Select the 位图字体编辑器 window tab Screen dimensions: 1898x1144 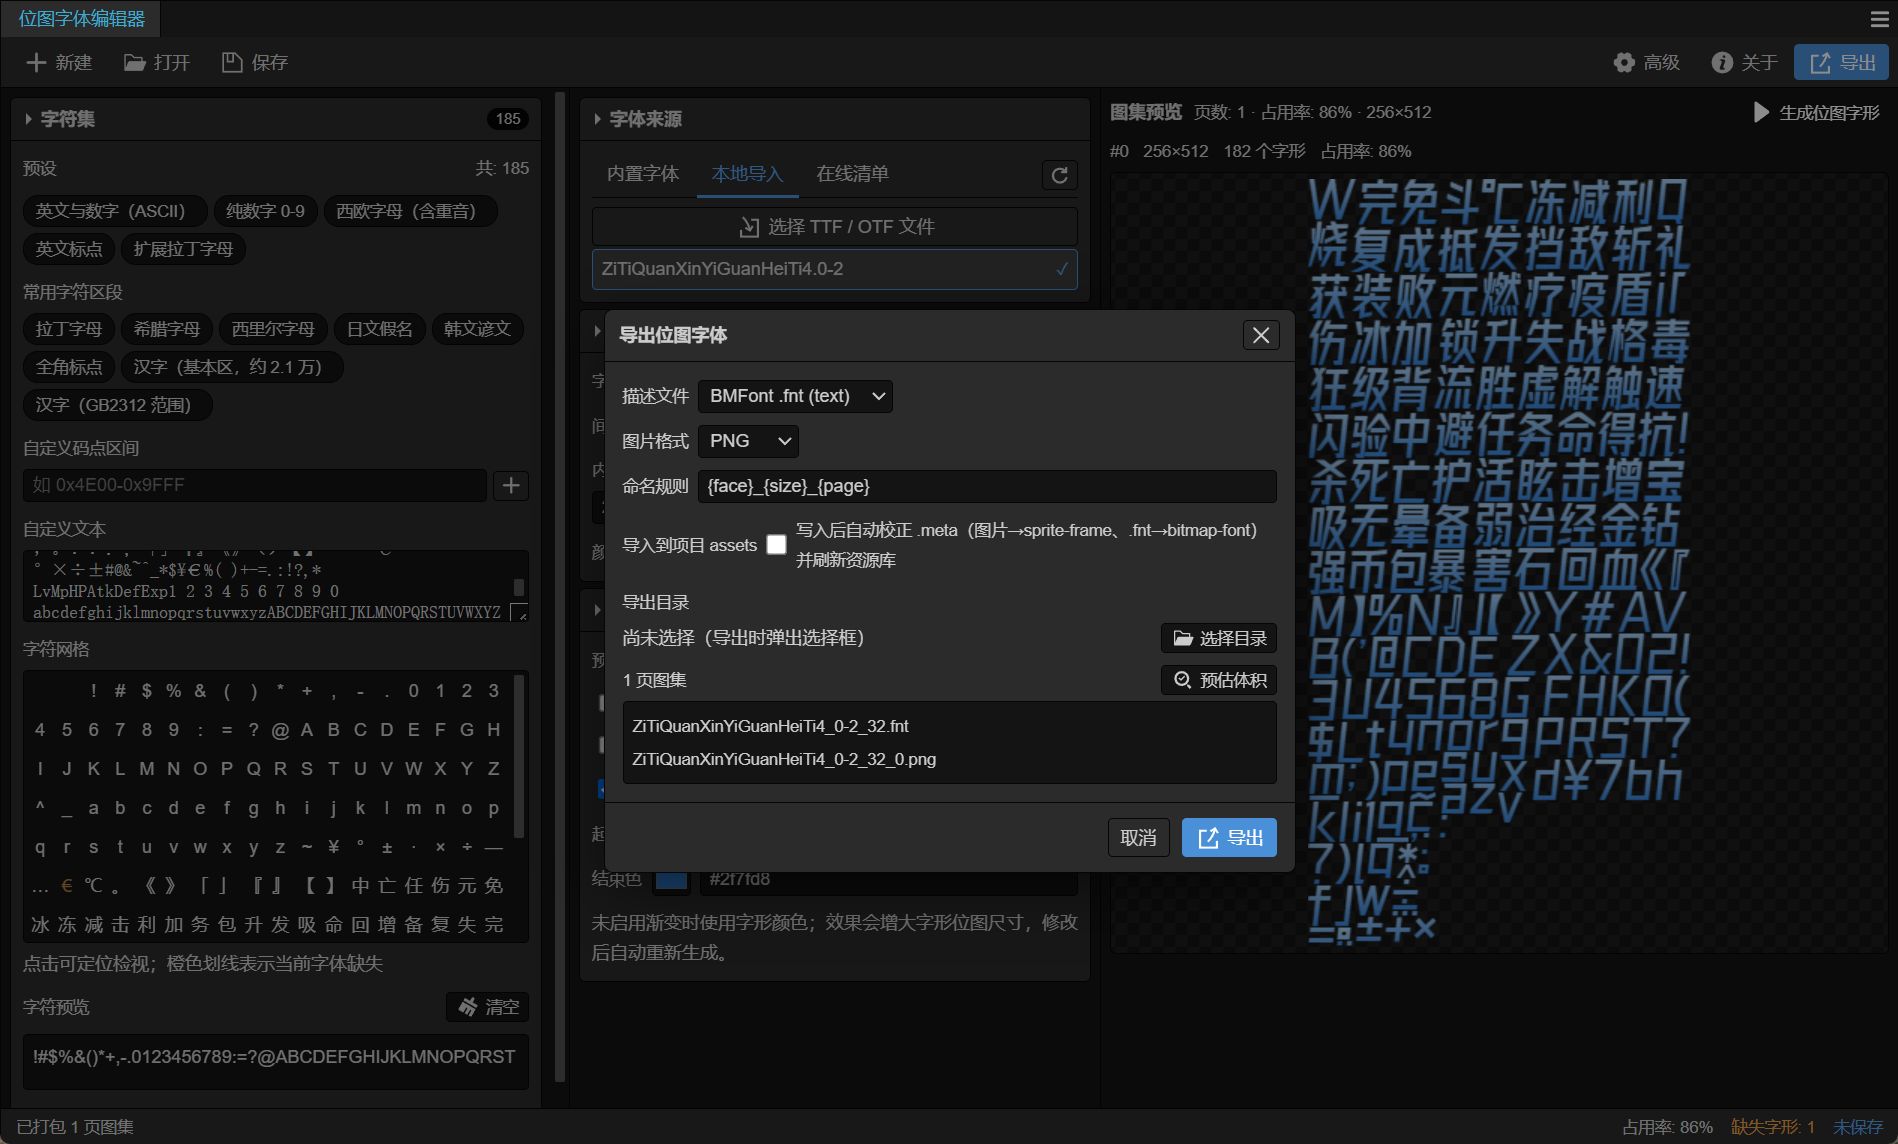pos(81,19)
